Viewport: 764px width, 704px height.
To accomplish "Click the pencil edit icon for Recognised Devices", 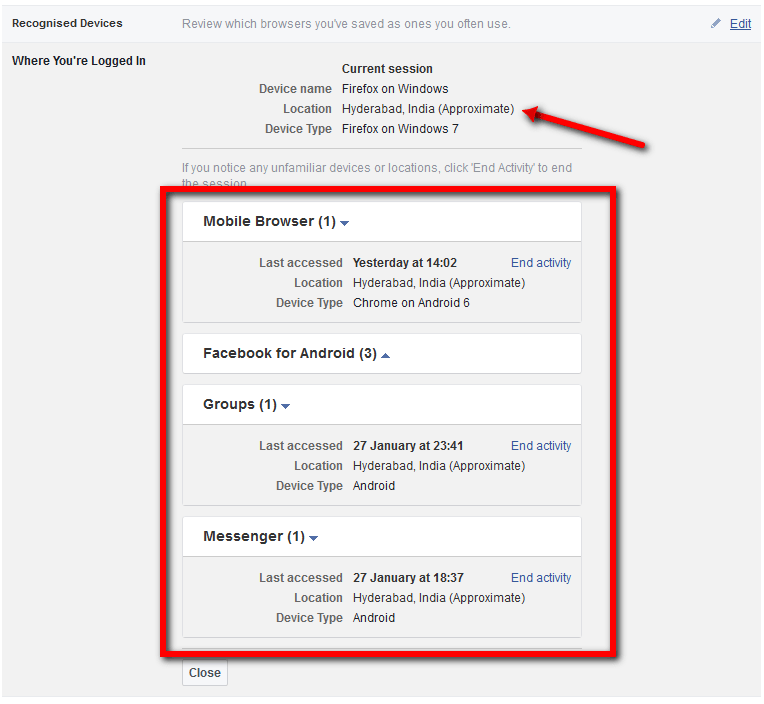I will tap(715, 23).
